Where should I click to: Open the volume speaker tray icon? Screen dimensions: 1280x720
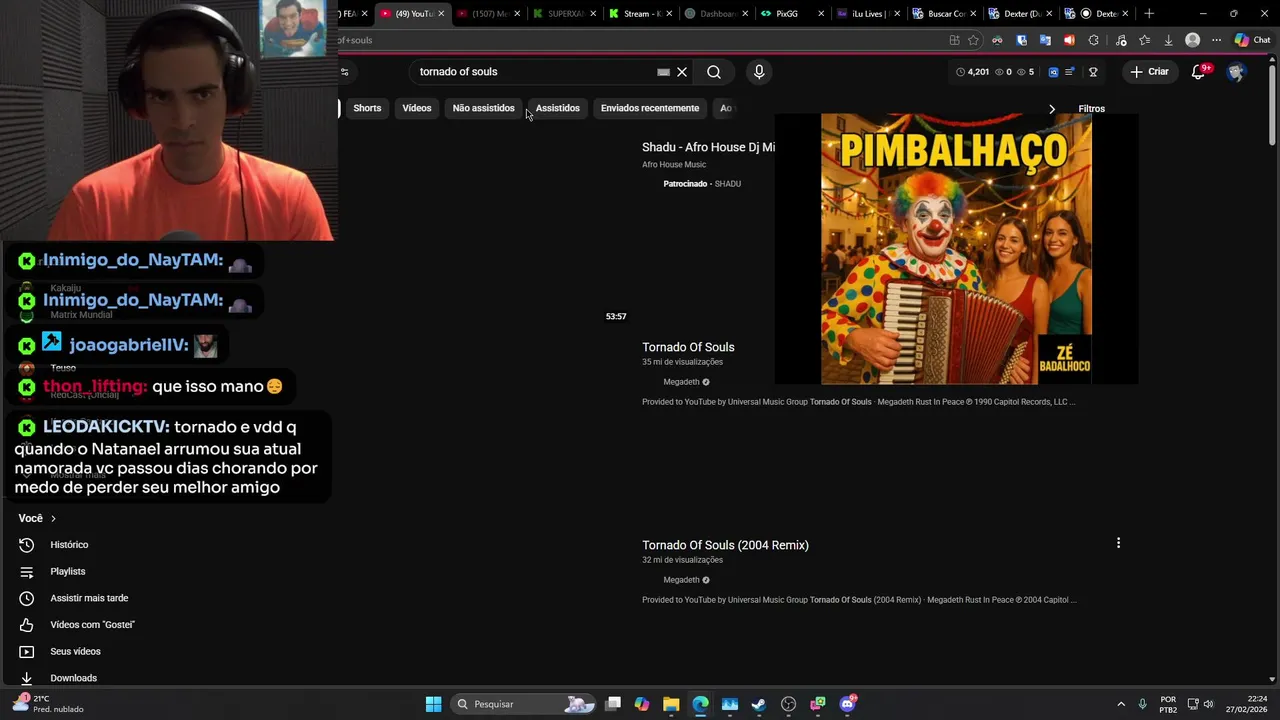[x=1208, y=704]
